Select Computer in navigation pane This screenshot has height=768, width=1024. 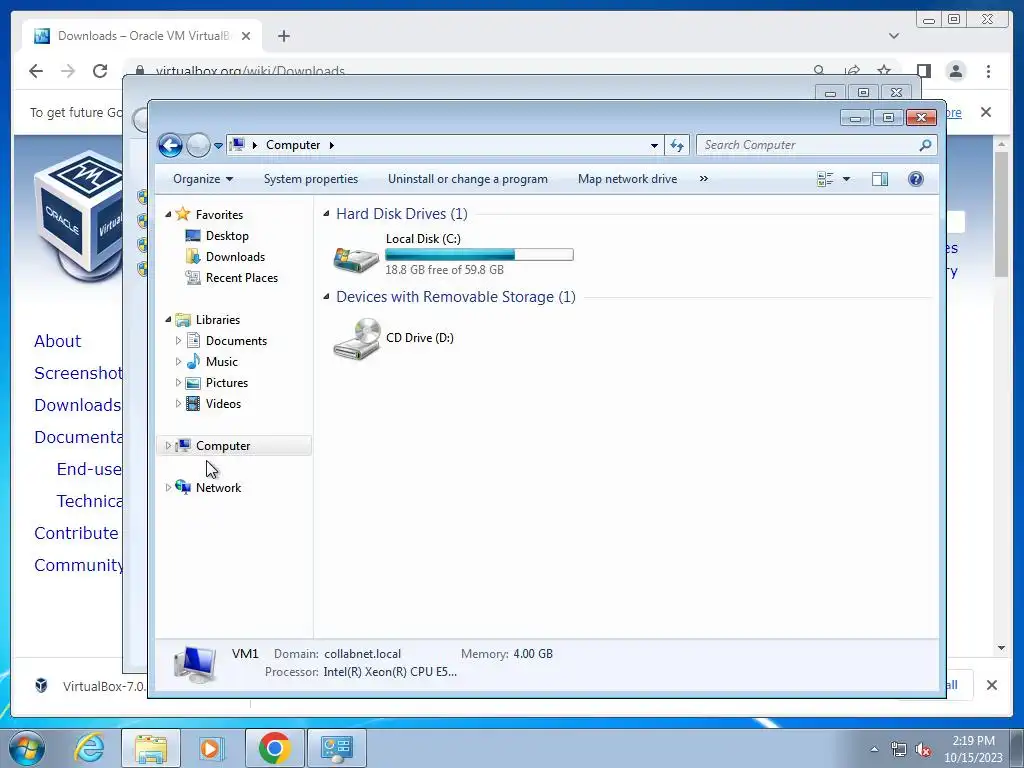pyautogui.click(x=223, y=445)
